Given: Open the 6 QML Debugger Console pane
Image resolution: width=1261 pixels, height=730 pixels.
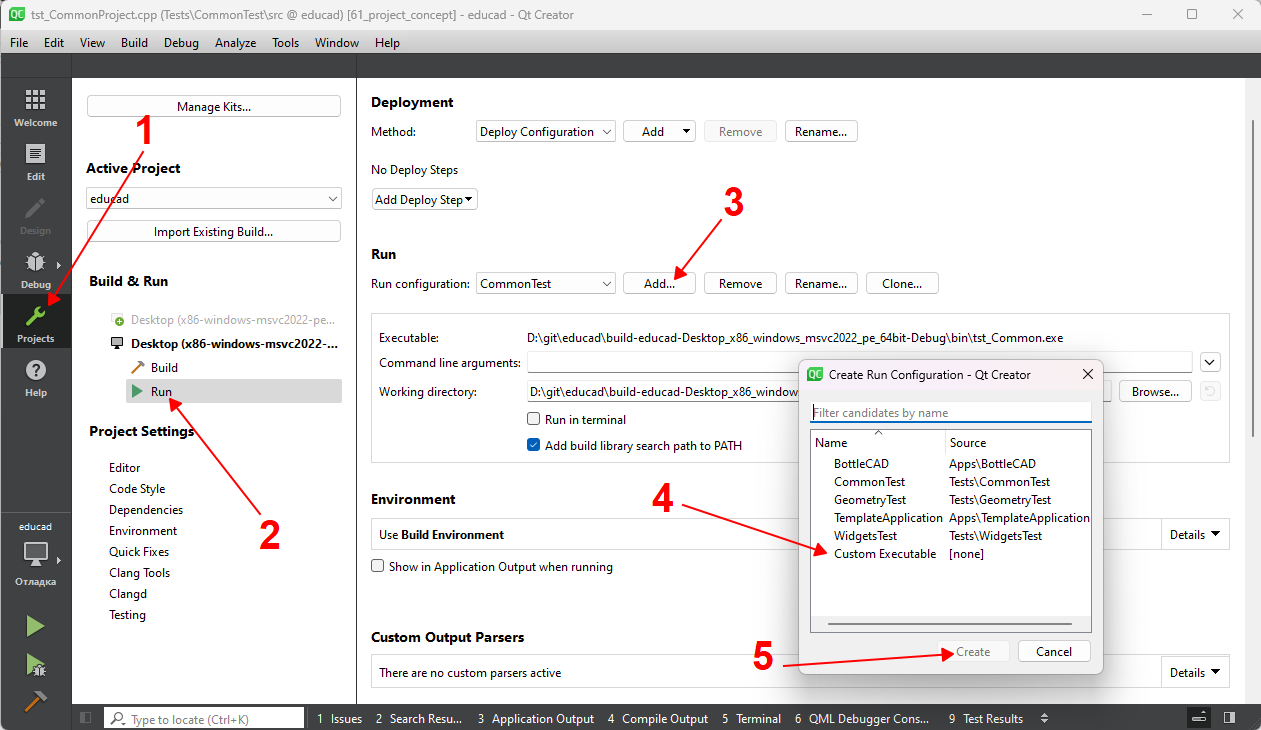Looking at the screenshot, I should coord(862,719).
